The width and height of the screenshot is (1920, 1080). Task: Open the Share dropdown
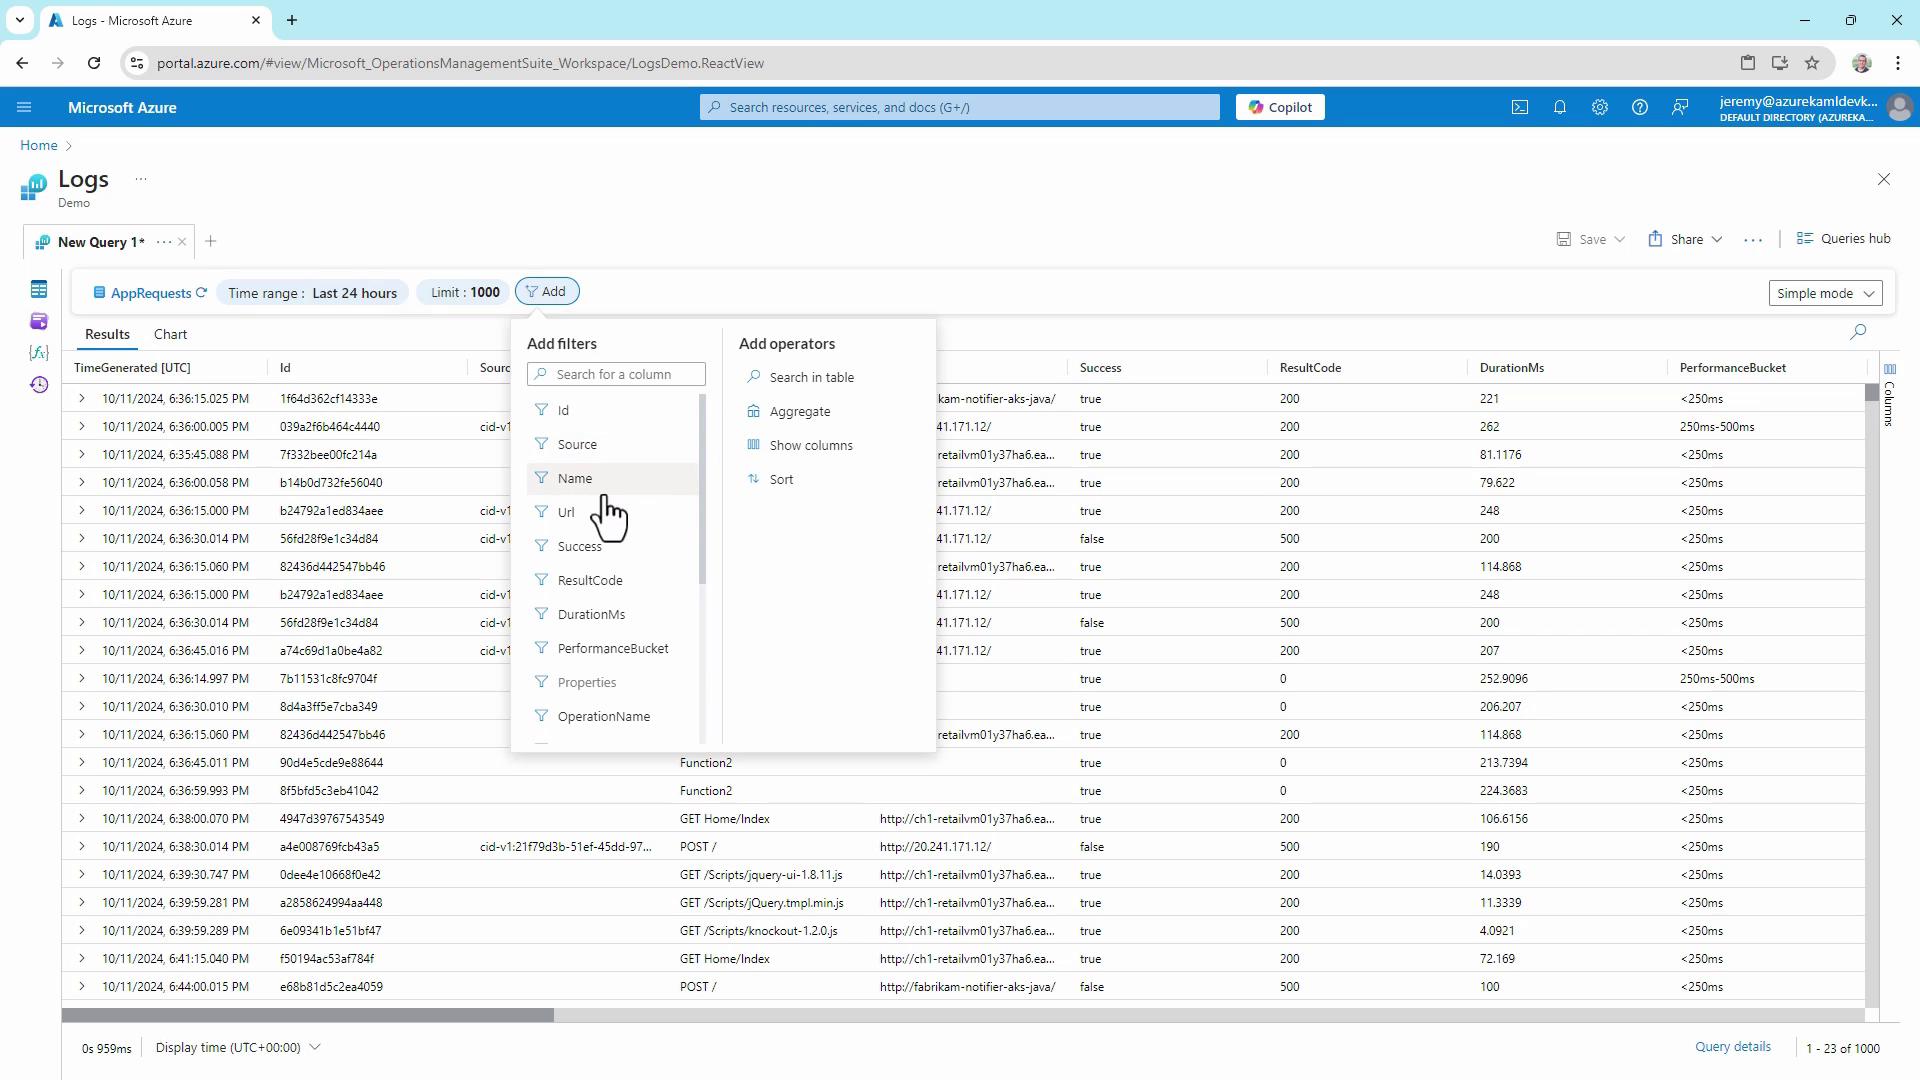1685,239
